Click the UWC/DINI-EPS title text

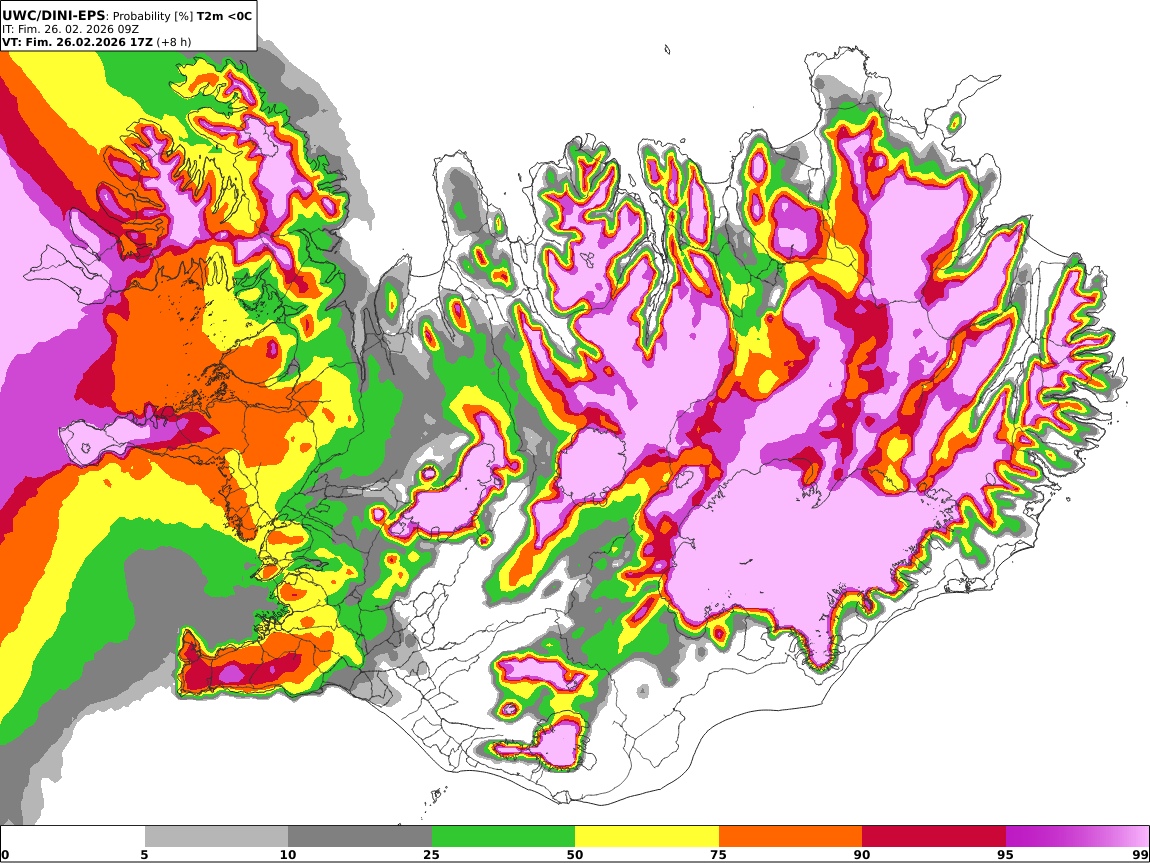tap(54, 15)
